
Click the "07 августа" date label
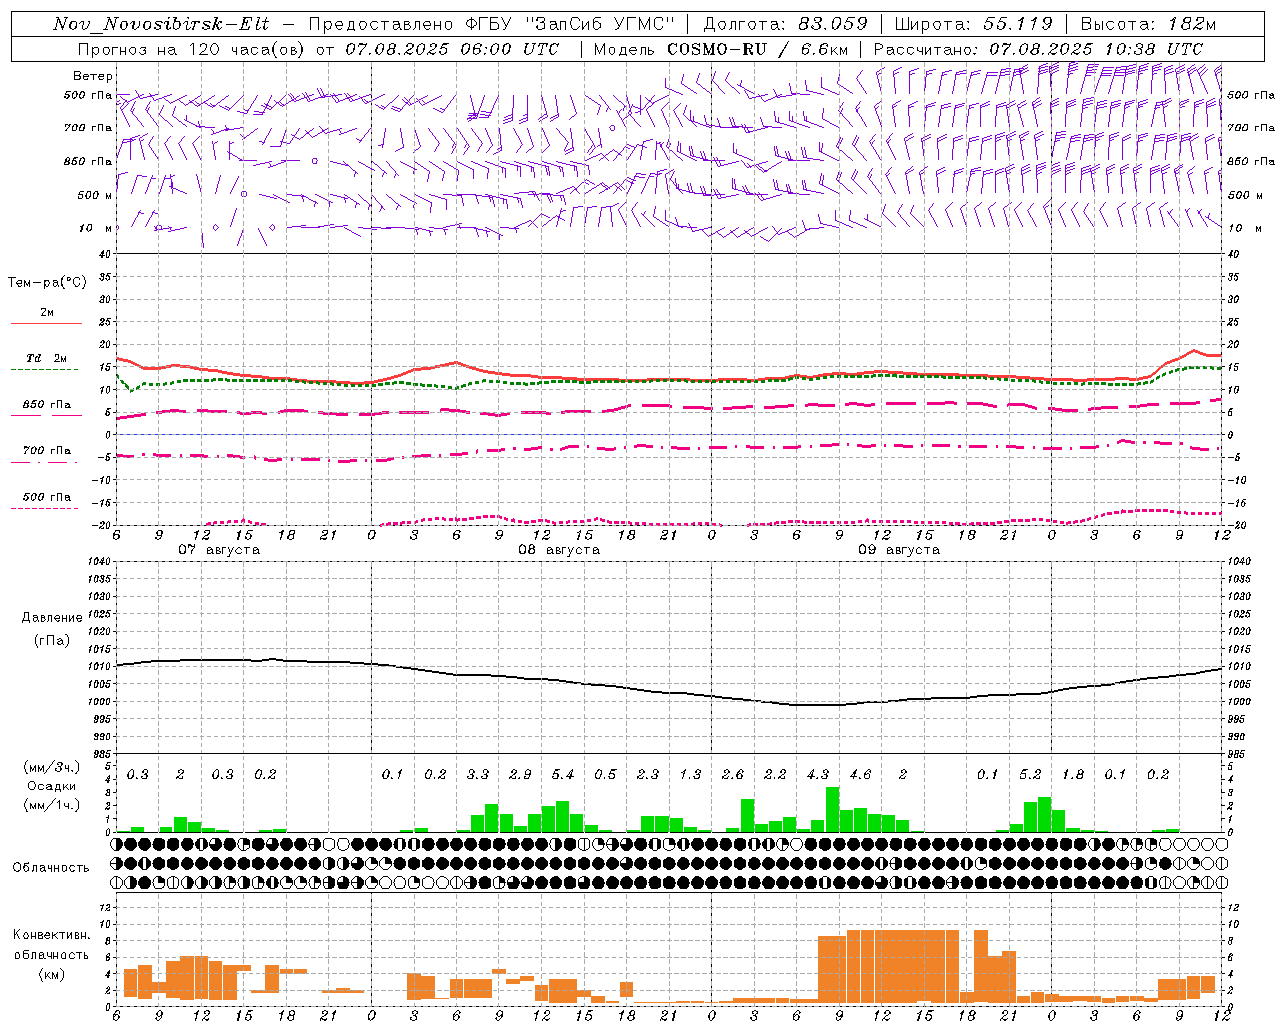click(x=219, y=550)
